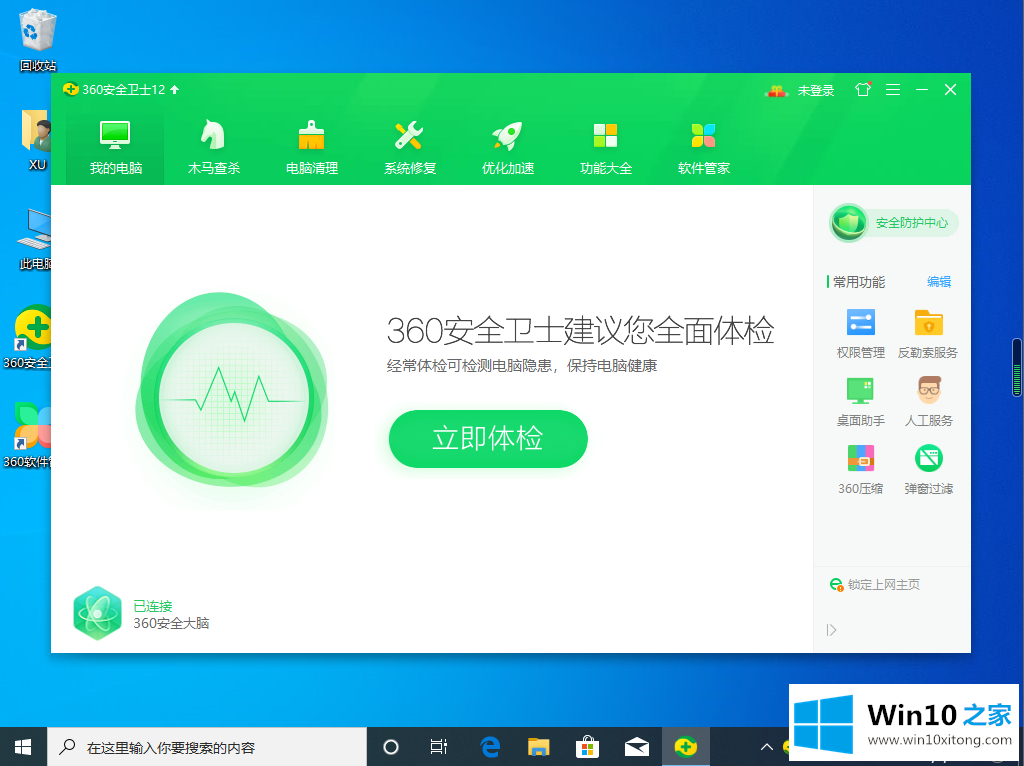Select 360软件管家 desktop shortcut
The image size is (1024, 766).
[x=29, y=436]
